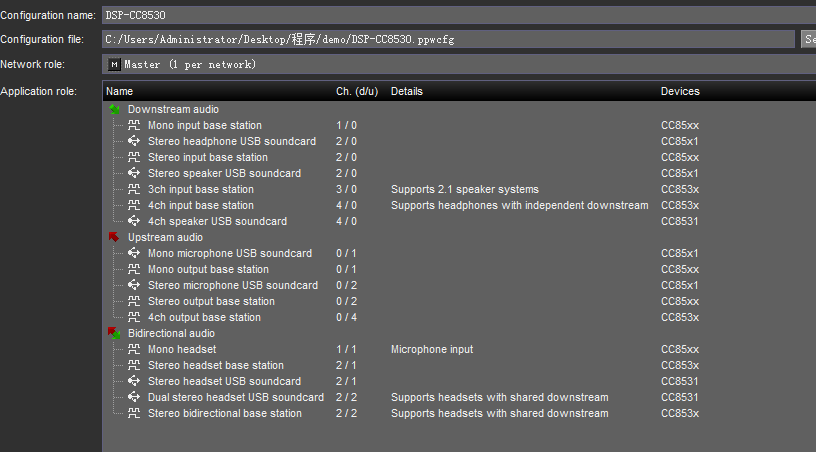Click the Stereo headphone USB soundcard icon
Screen dimensions: 816x452
tap(134, 141)
